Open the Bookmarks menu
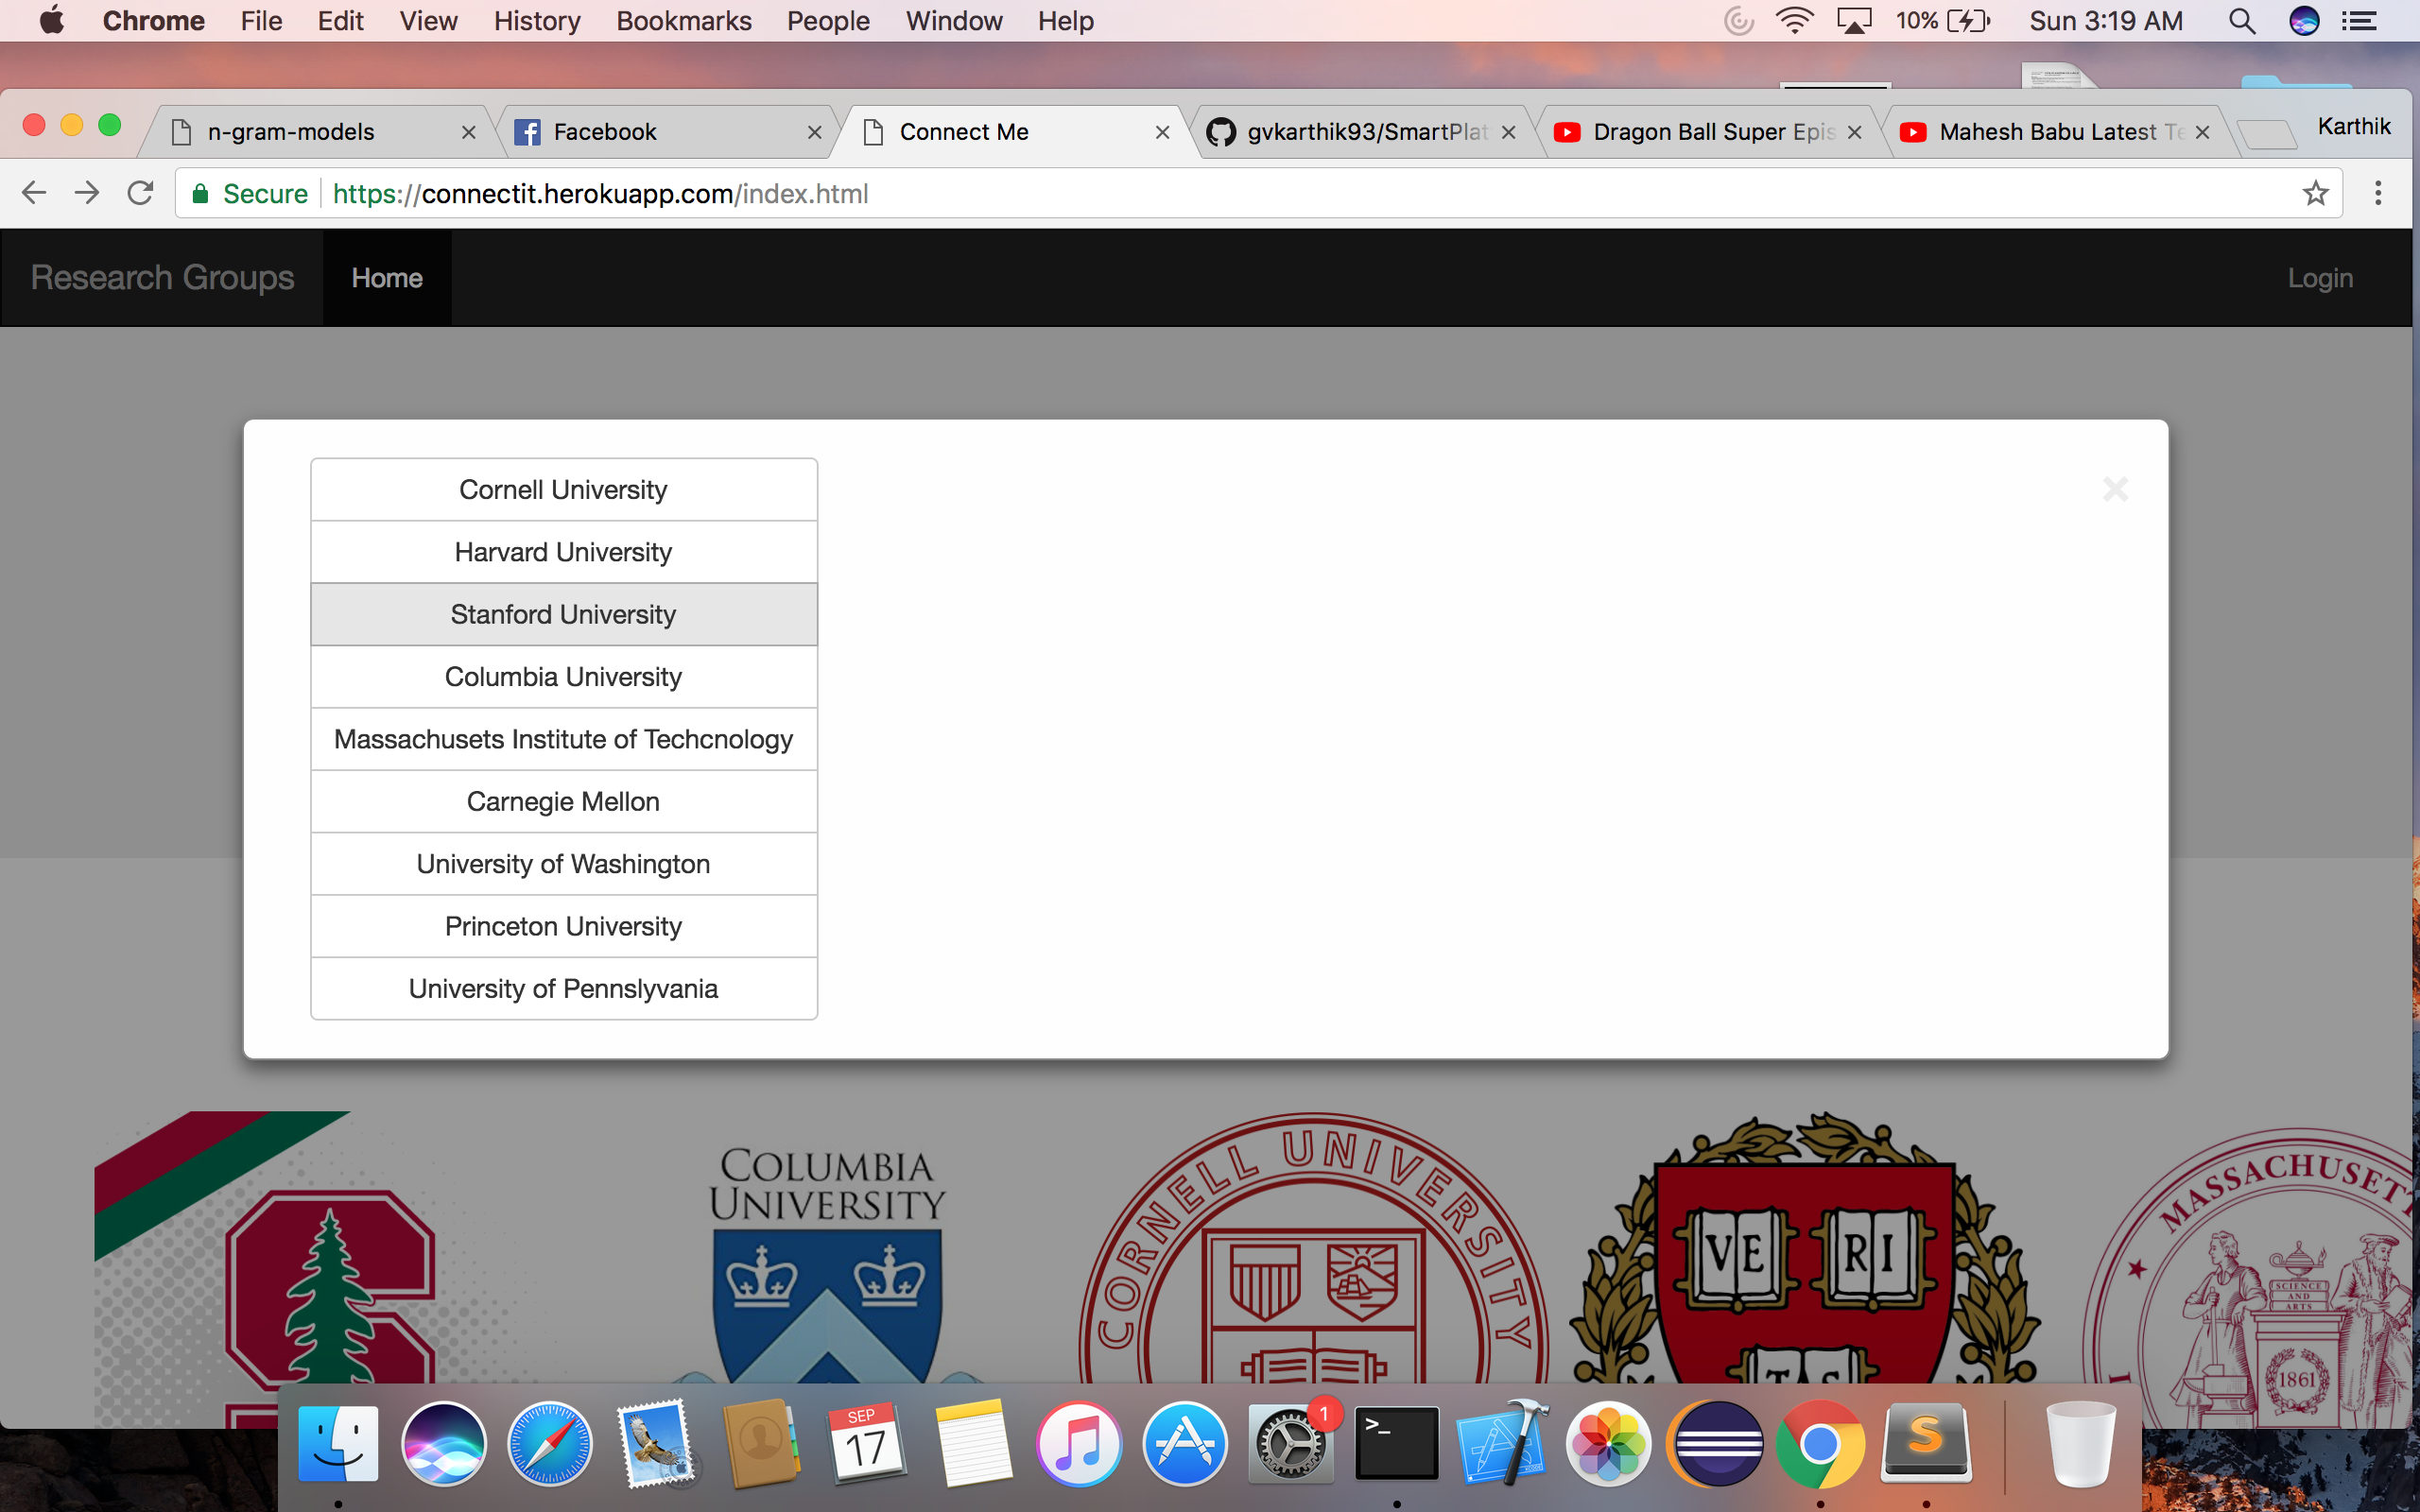This screenshot has width=2420, height=1512. tap(683, 21)
